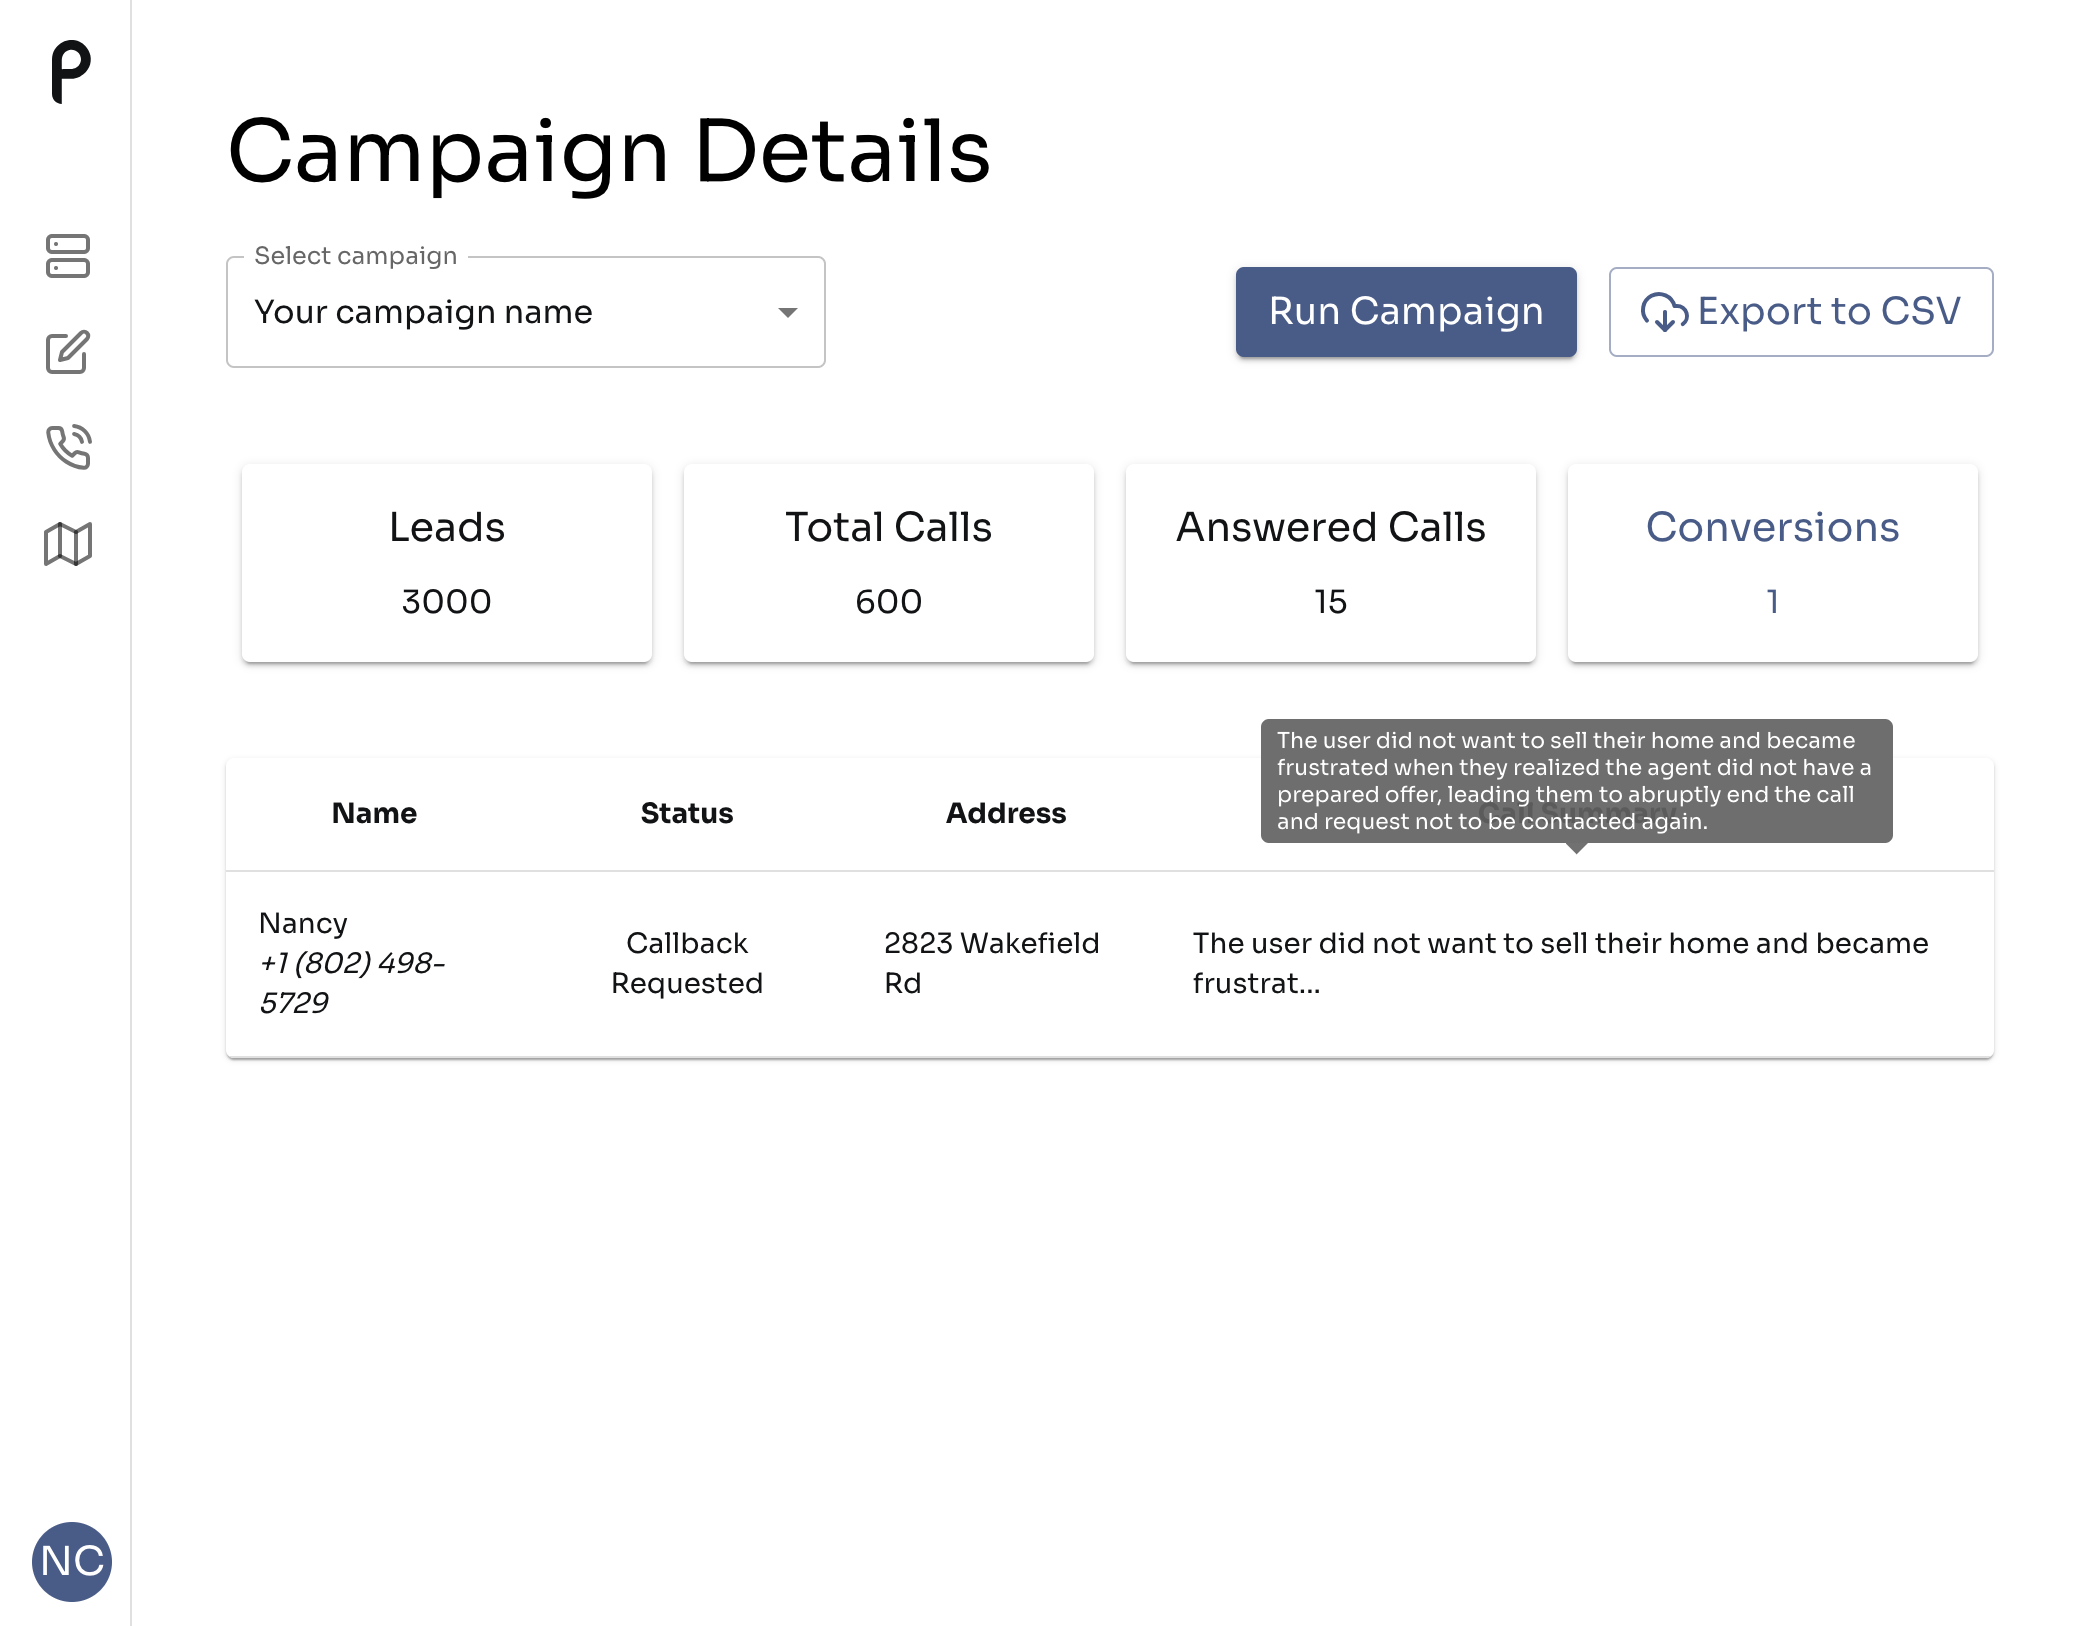
Task: Expand the Select campaign dropdown
Action: [526, 312]
